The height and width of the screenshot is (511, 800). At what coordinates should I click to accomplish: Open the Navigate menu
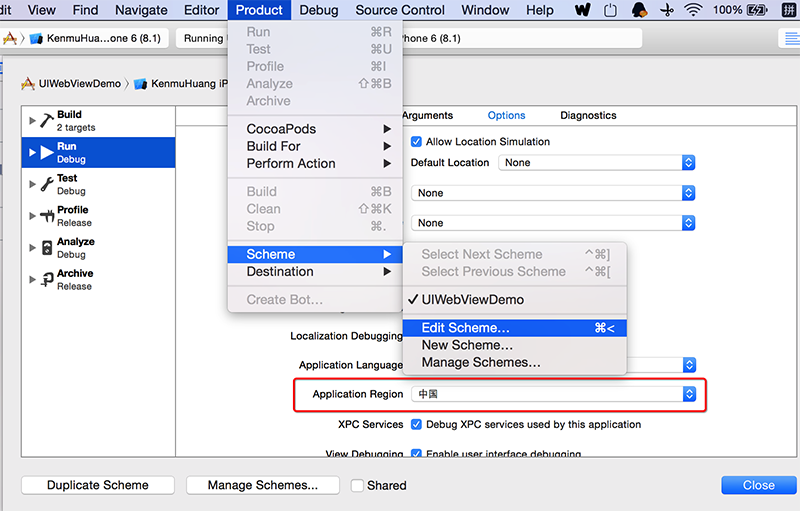tap(141, 10)
